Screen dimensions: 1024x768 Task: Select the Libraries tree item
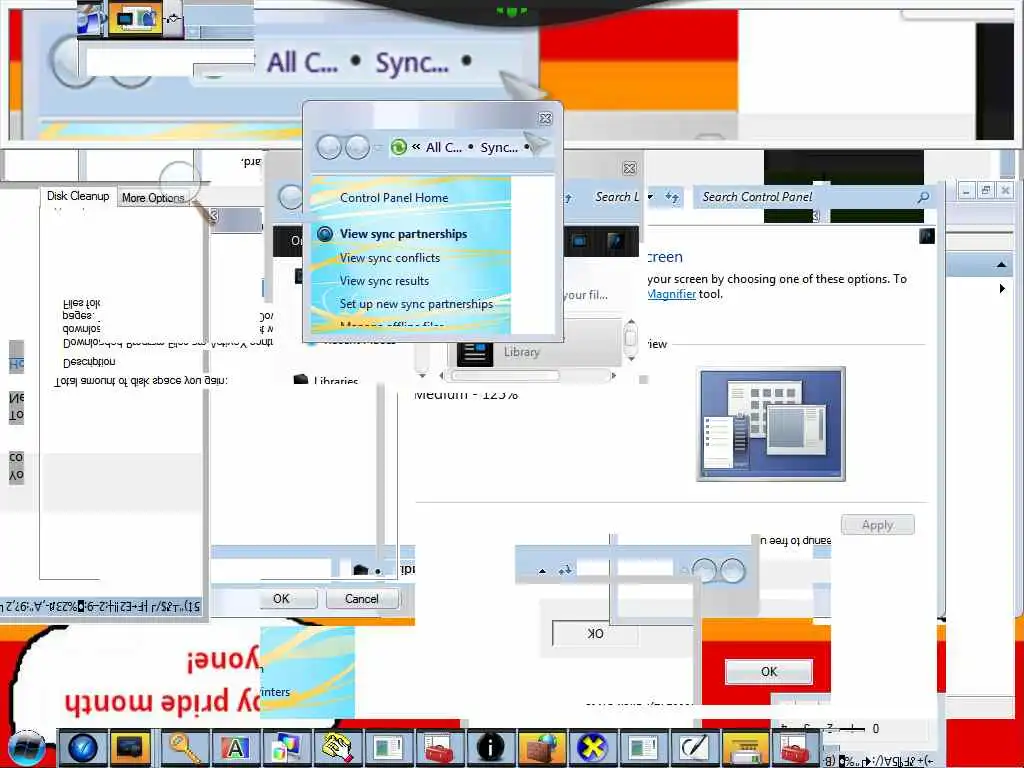(x=335, y=381)
